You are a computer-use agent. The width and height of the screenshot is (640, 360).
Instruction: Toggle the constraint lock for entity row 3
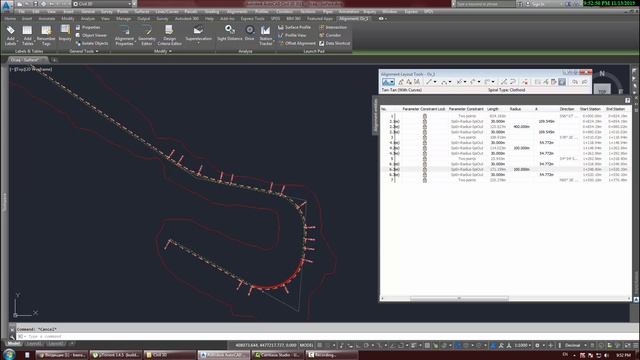pyautogui.click(x=424, y=138)
